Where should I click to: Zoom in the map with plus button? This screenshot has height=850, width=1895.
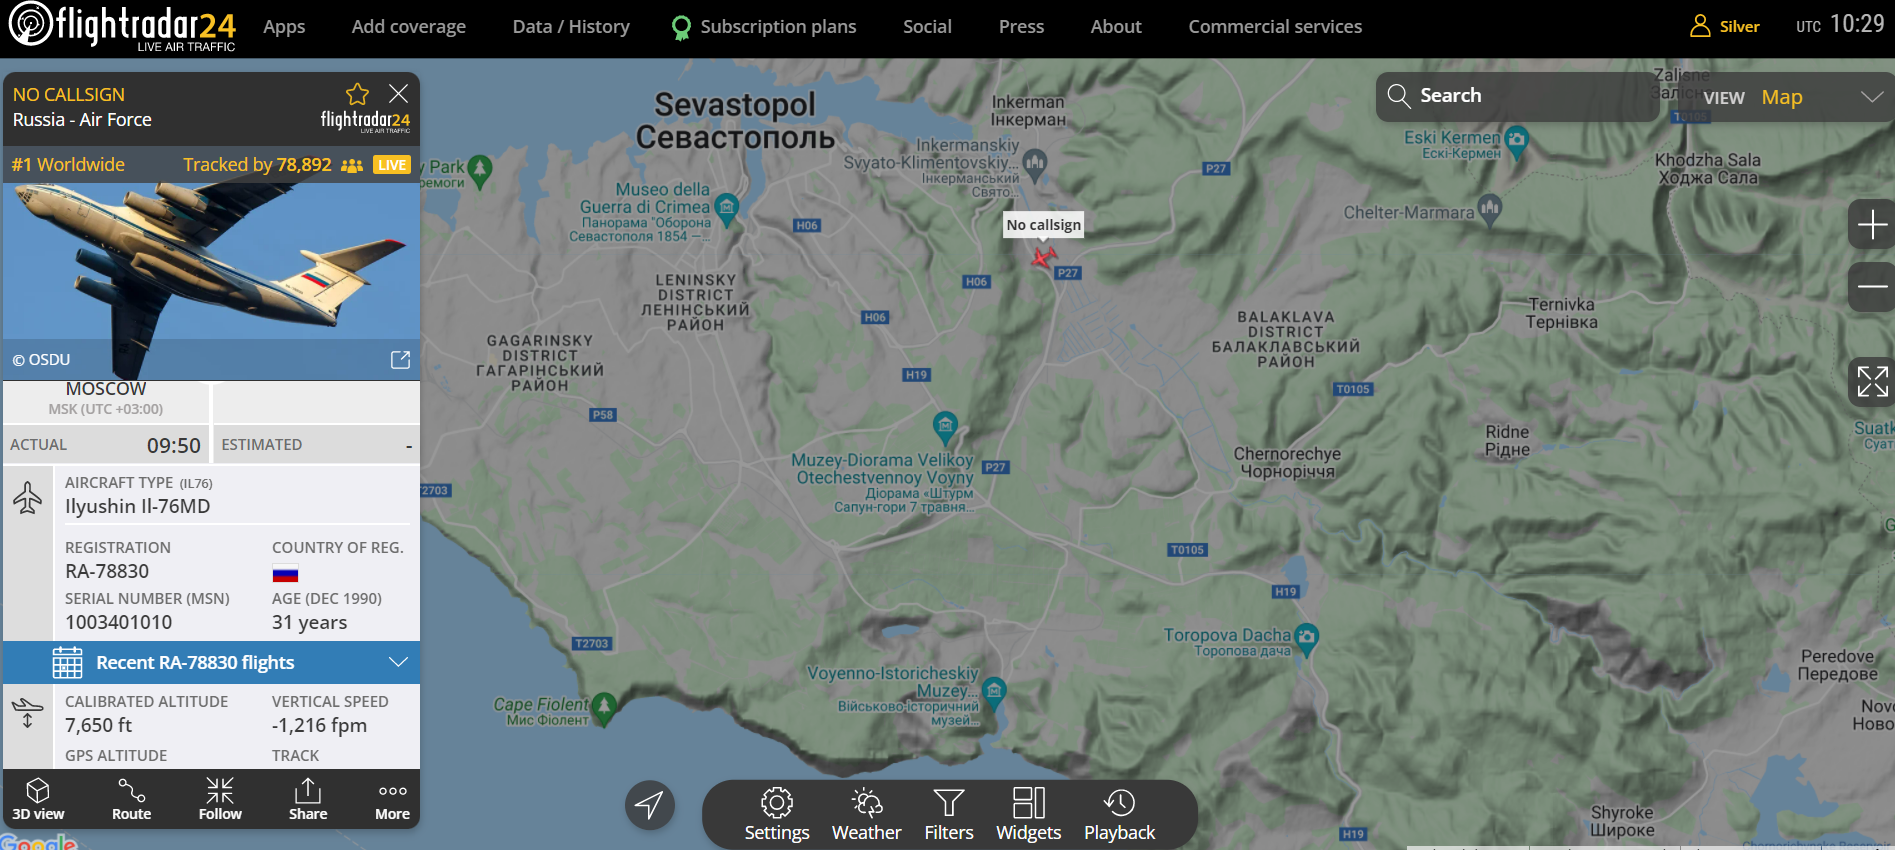coord(1872,225)
